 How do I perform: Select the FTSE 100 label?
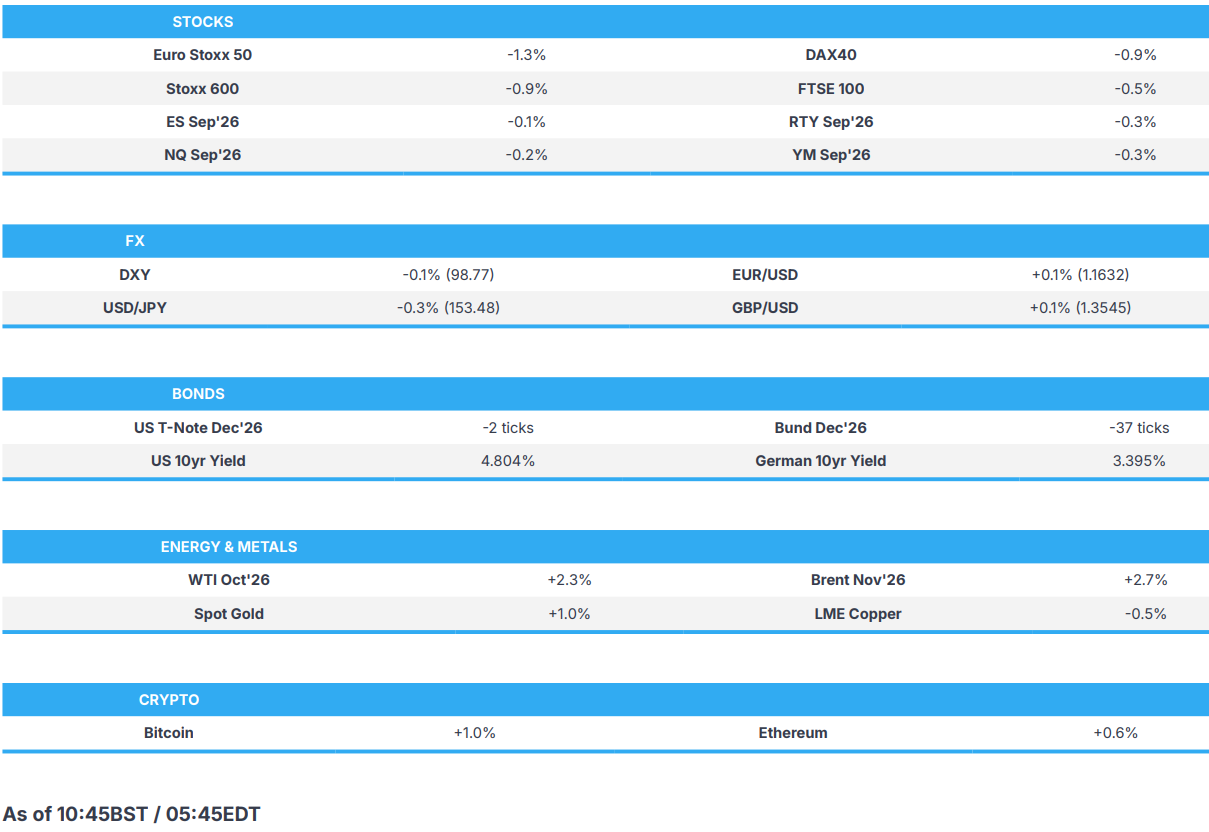pos(831,88)
